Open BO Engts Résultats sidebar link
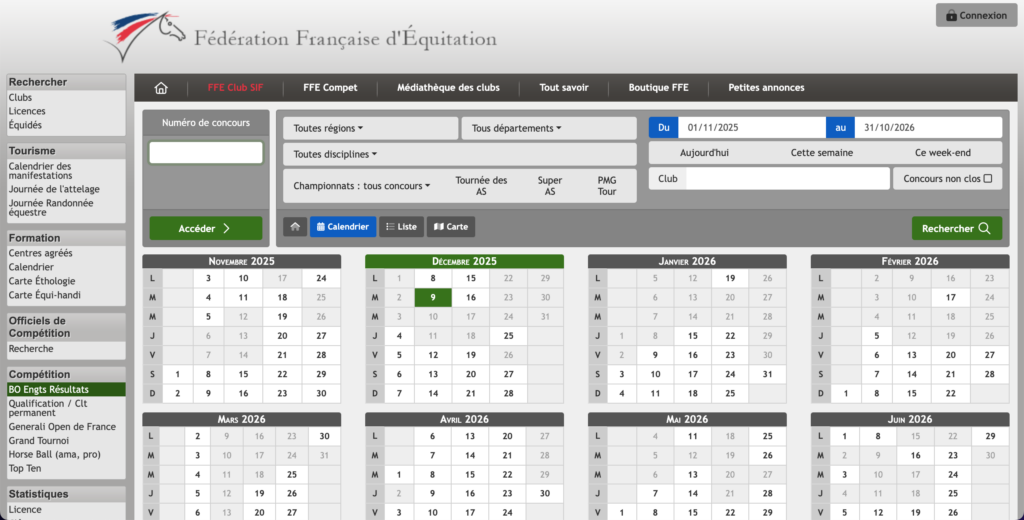1024x520 pixels. pyautogui.click(x=49, y=389)
